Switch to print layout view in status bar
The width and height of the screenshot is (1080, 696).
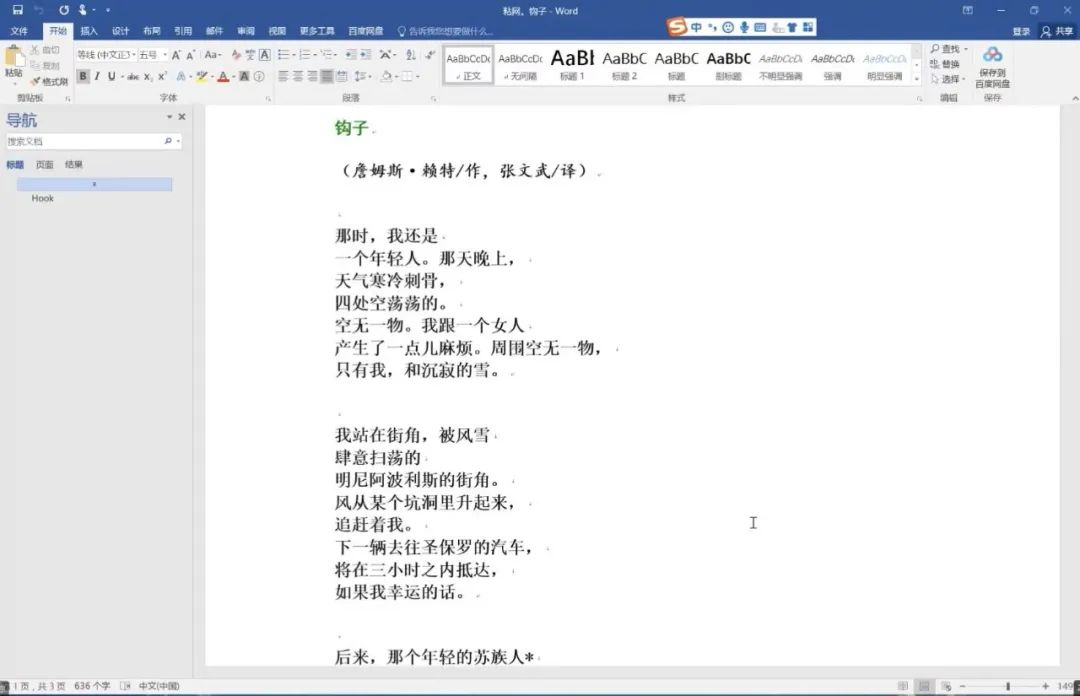coord(924,686)
